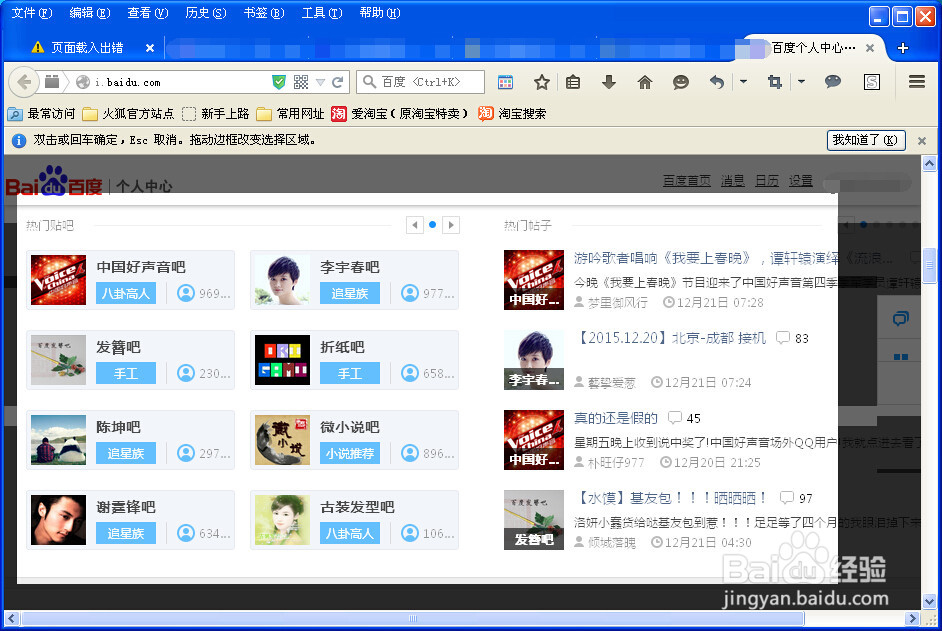Open the post 真的还是假的

(x=616, y=418)
